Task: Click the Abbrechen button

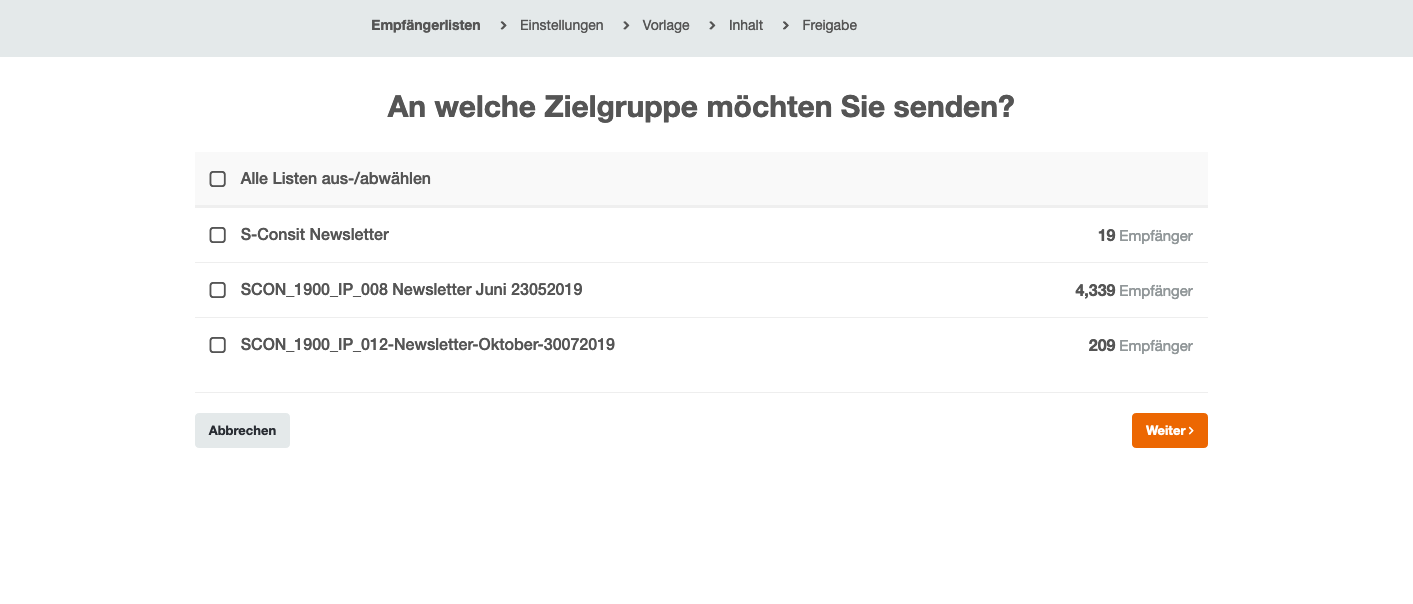Action: coord(242,431)
